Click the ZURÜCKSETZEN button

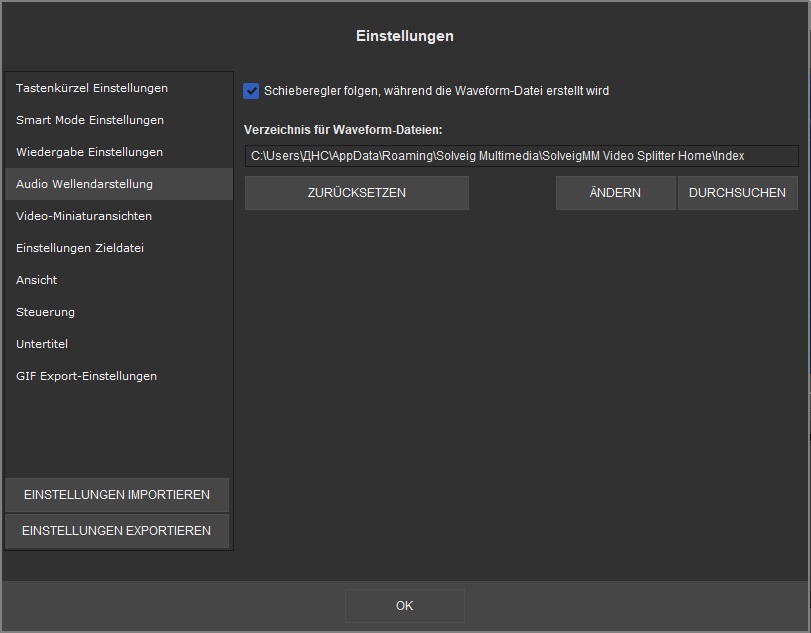[357, 193]
